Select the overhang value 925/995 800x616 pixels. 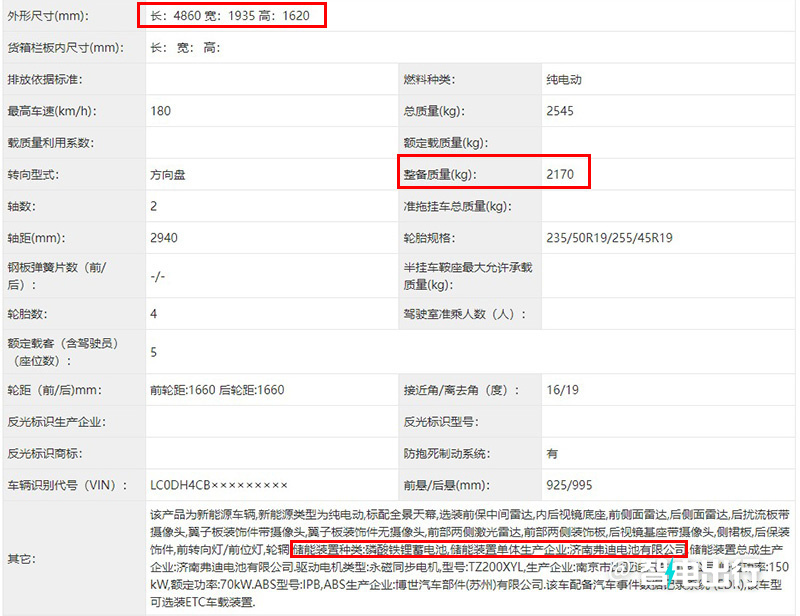tap(569, 485)
